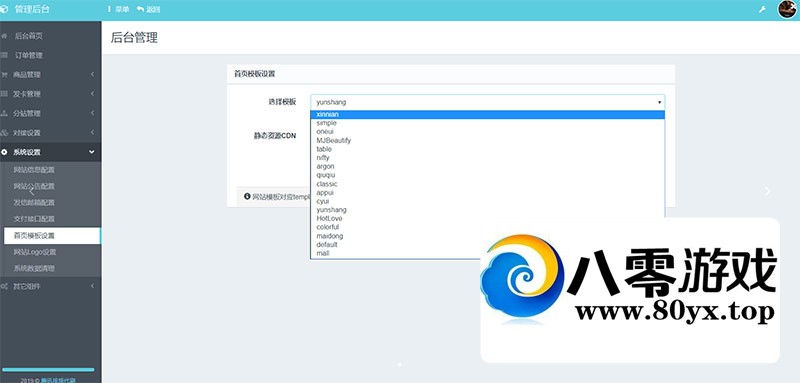Select xinnian from the template list

(487, 115)
